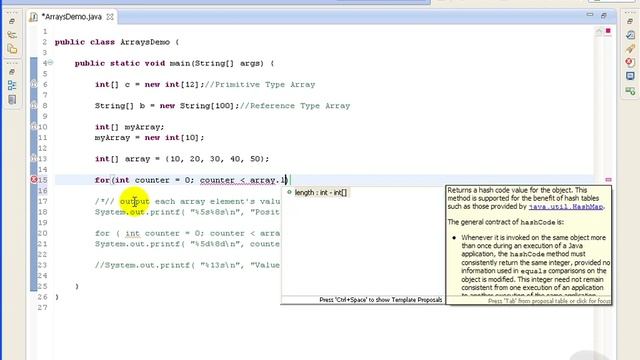Restore the right-side fast view stack
640x360 pixels.
(630, 21)
